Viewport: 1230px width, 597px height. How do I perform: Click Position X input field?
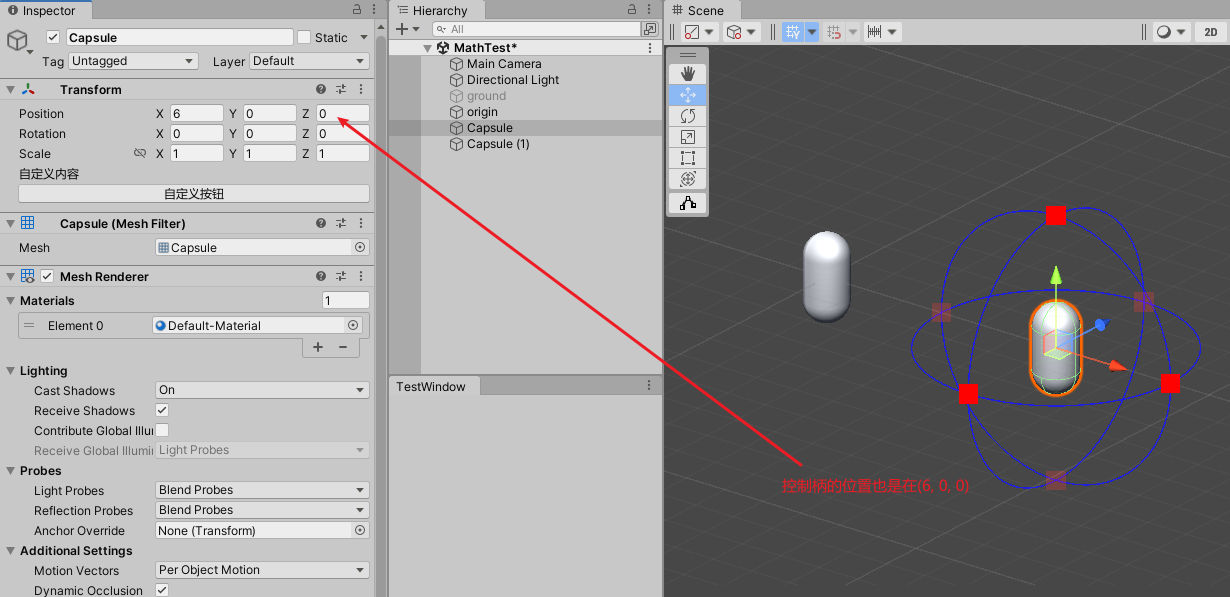pos(196,114)
